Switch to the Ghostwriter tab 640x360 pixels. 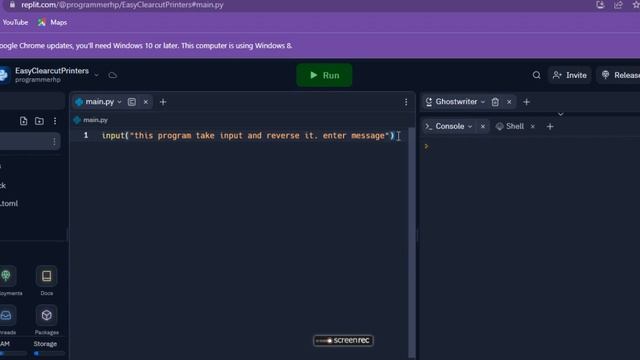(456, 102)
